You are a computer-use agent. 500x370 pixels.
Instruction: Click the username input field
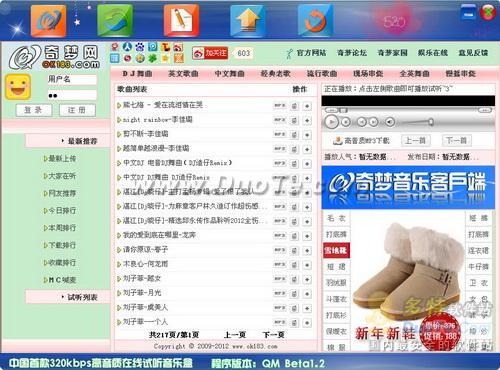point(72,79)
